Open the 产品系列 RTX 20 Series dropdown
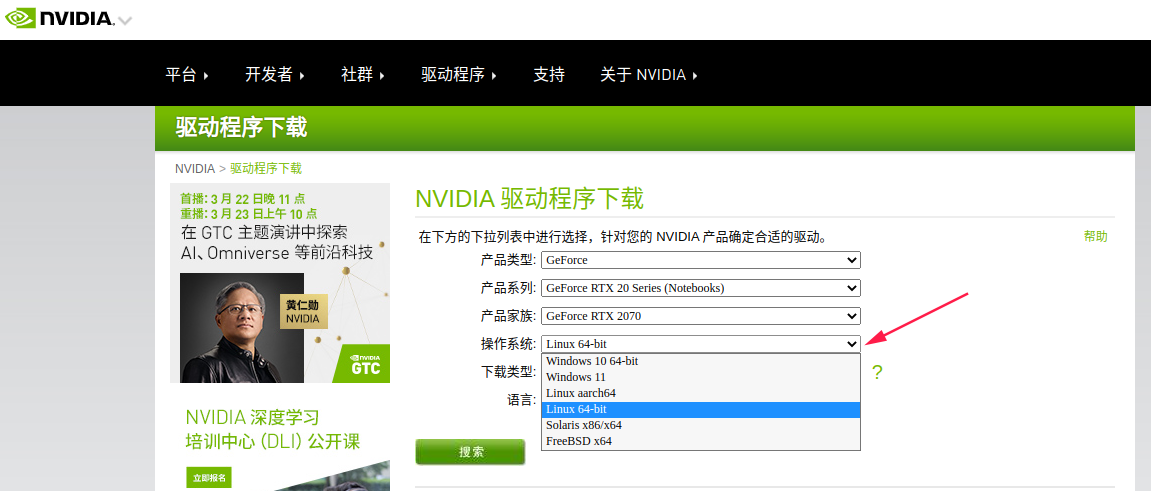Image resolution: width=1151 pixels, height=491 pixels. [700, 288]
